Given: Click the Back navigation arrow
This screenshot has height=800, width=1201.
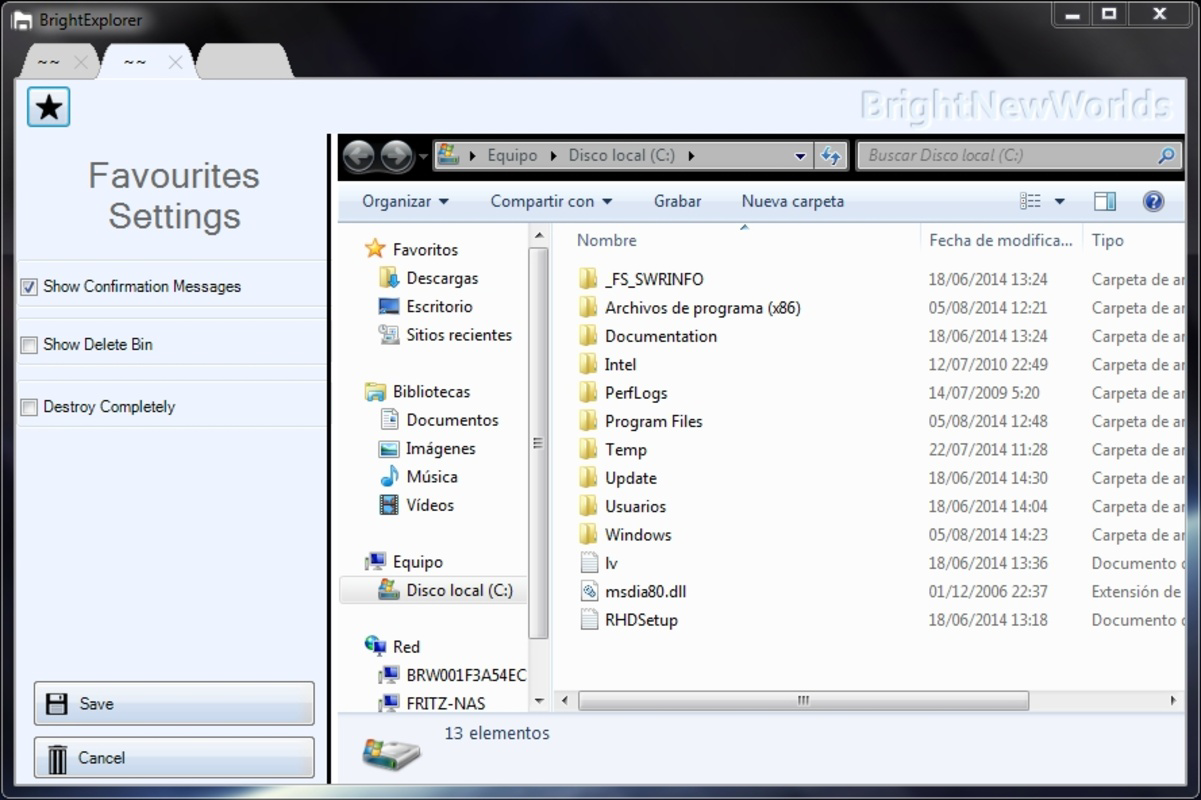Looking at the screenshot, I should point(359,155).
